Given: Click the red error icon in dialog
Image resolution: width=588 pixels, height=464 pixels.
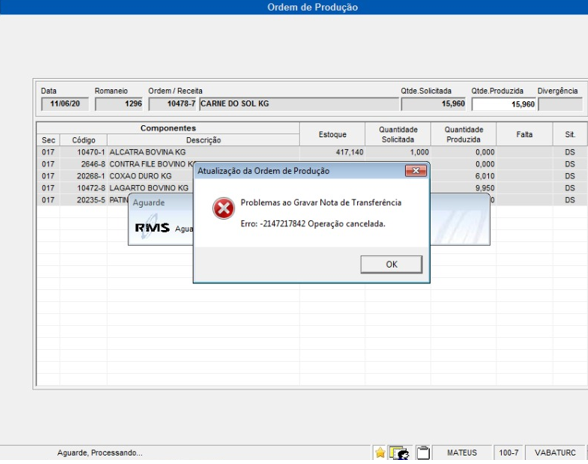Looking at the screenshot, I should tap(224, 208).
